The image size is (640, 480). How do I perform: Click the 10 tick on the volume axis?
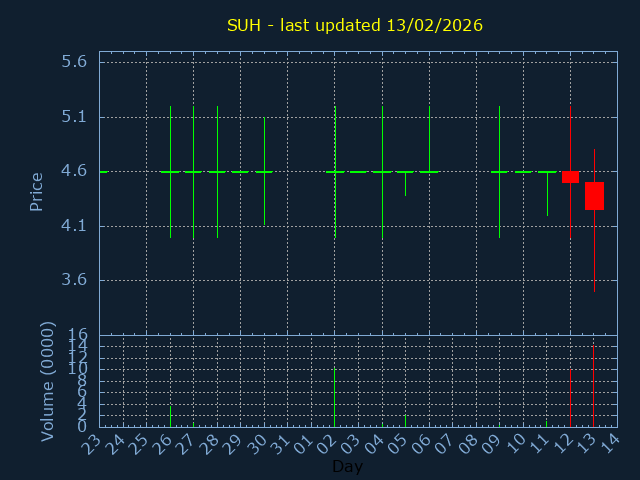coord(77,369)
